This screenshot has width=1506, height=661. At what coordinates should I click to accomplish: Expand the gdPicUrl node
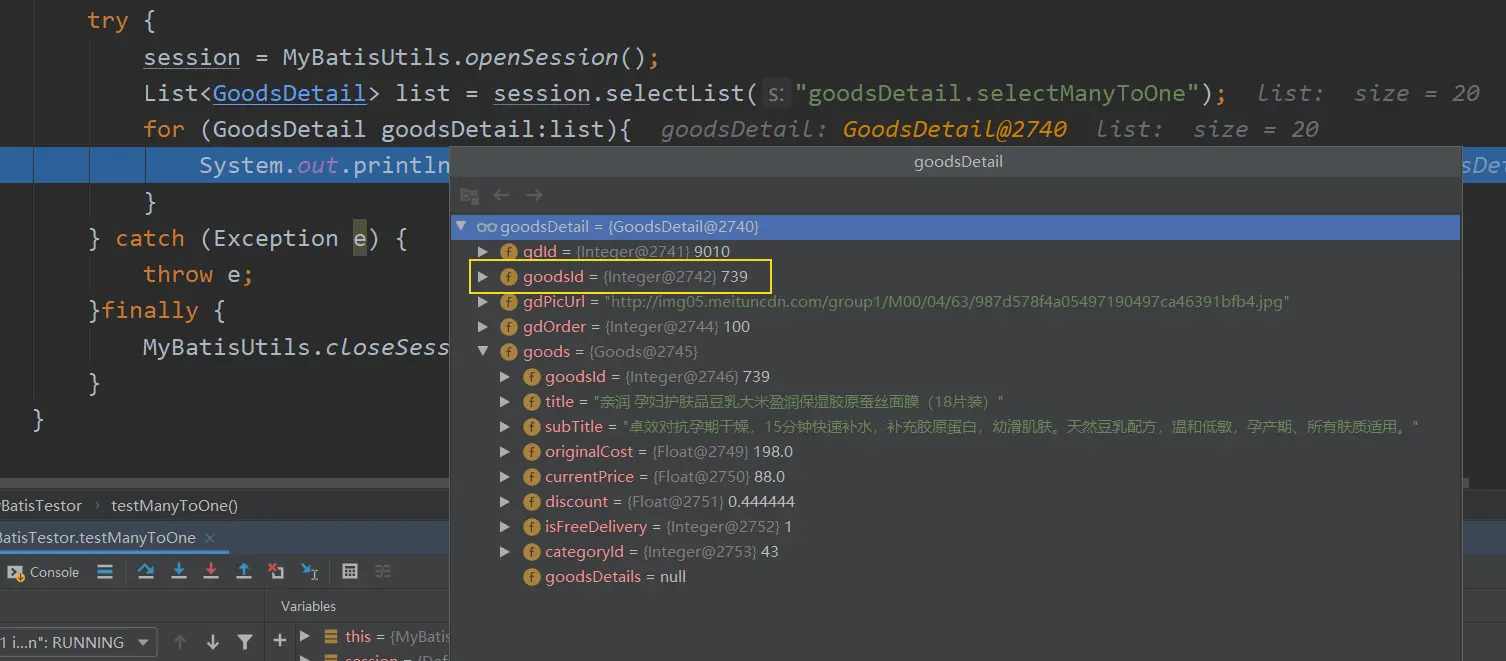[x=483, y=302]
